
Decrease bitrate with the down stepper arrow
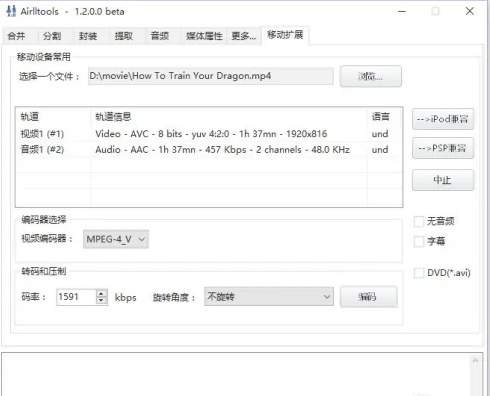click(101, 301)
